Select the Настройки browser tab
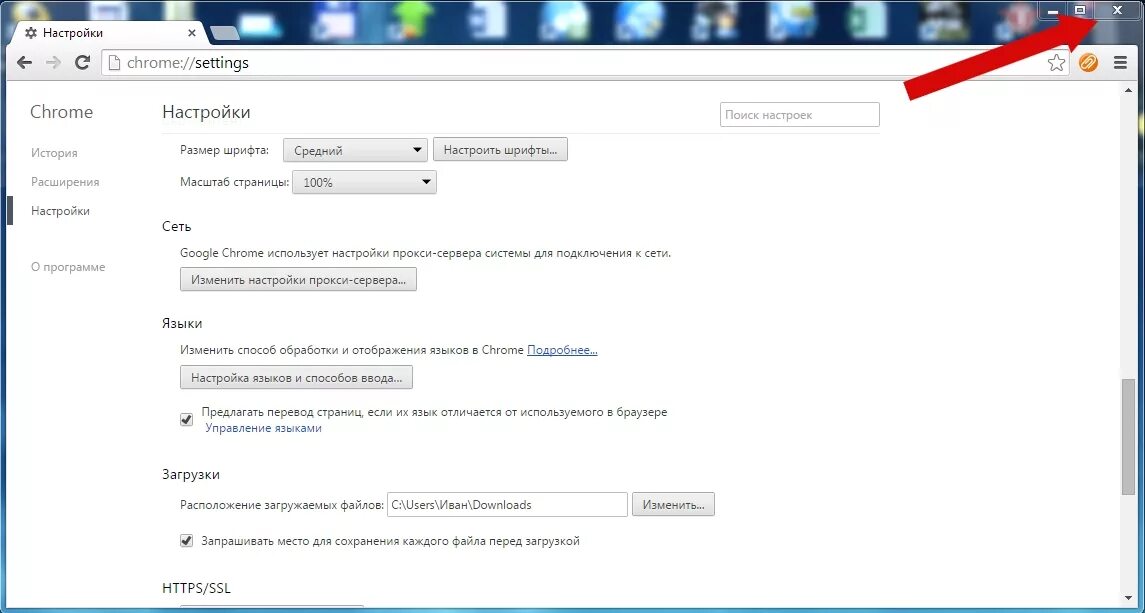Image resolution: width=1145 pixels, height=613 pixels. pos(110,33)
